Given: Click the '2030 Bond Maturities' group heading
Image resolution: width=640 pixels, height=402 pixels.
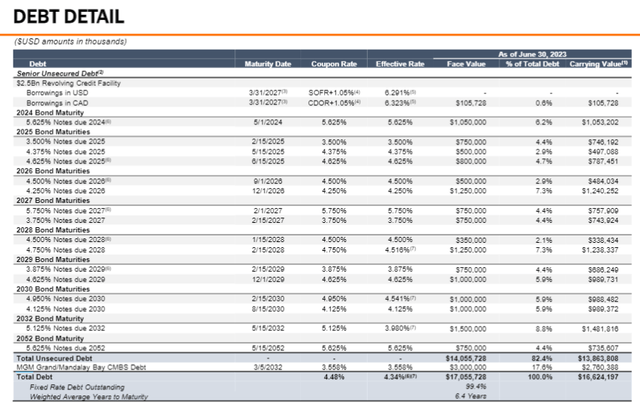Looking at the screenshot, I should pyautogui.click(x=53, y=289).
